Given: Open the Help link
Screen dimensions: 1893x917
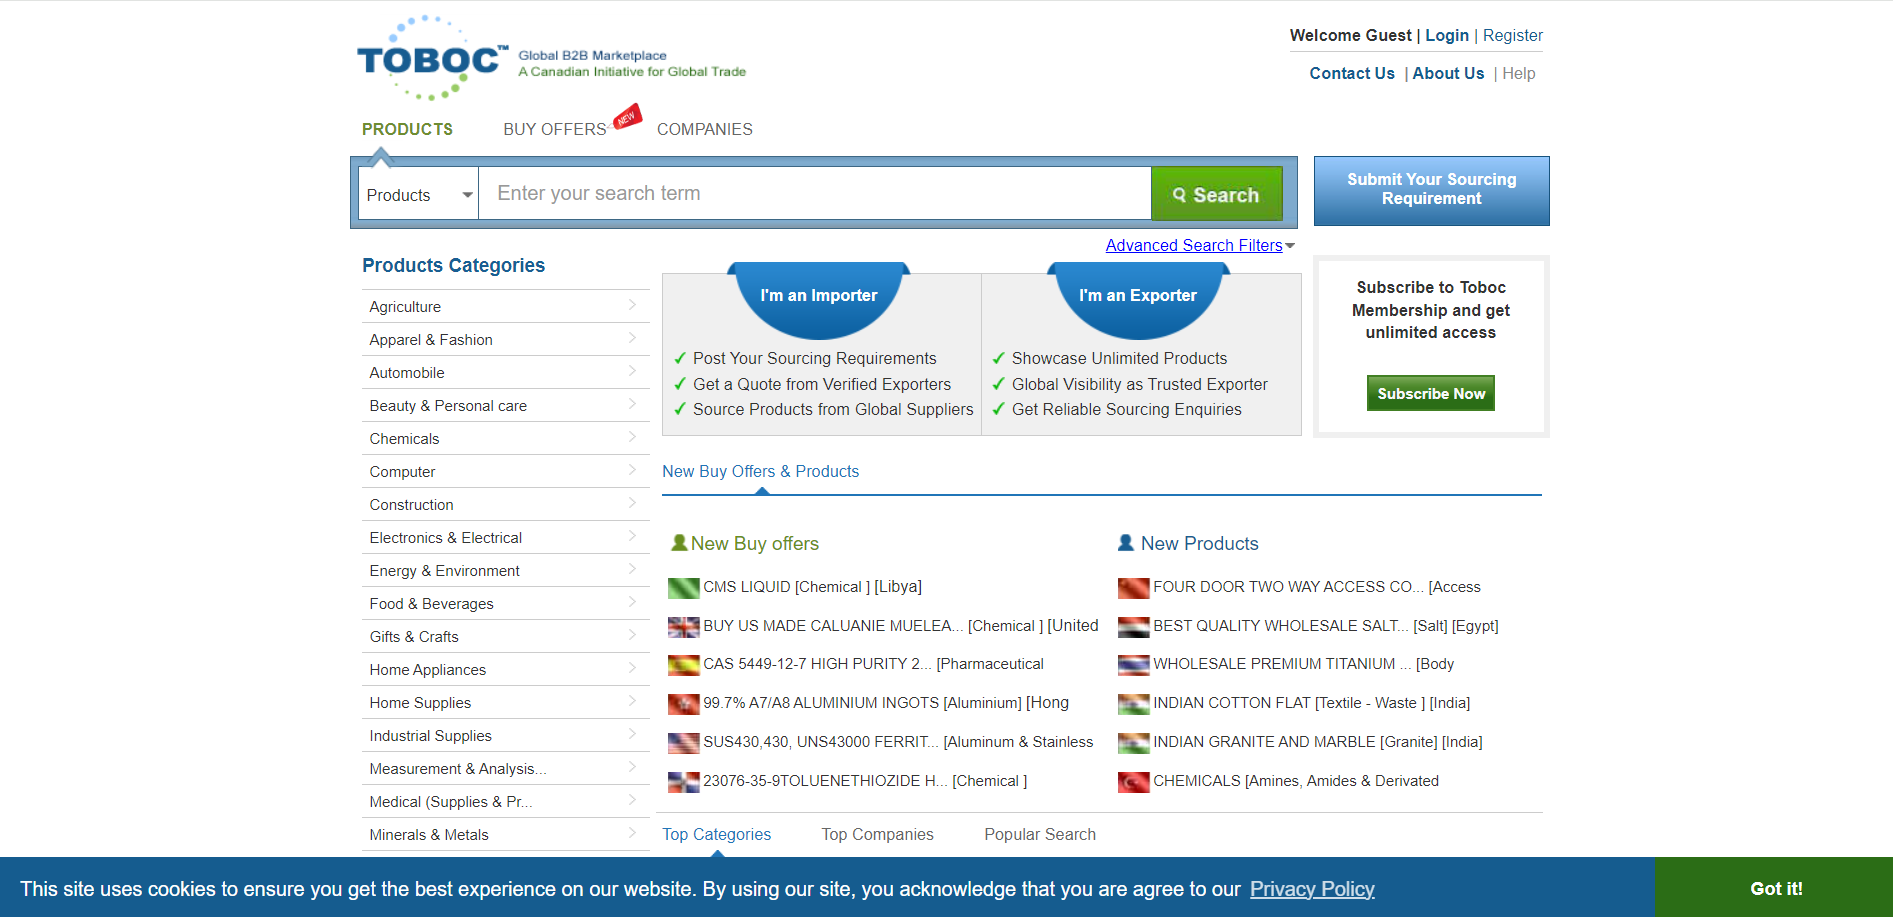Looking at the screenshot, I should 1518,73.
